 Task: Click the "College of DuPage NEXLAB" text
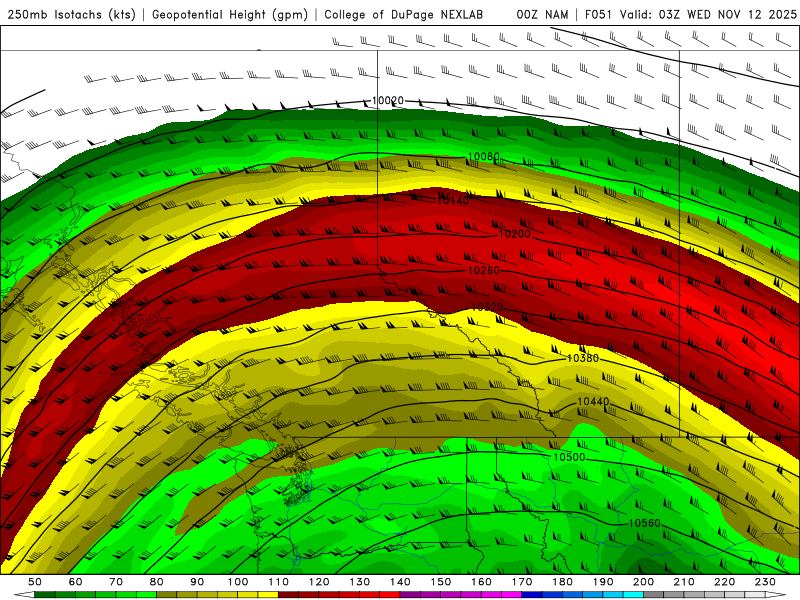[404, 14]
